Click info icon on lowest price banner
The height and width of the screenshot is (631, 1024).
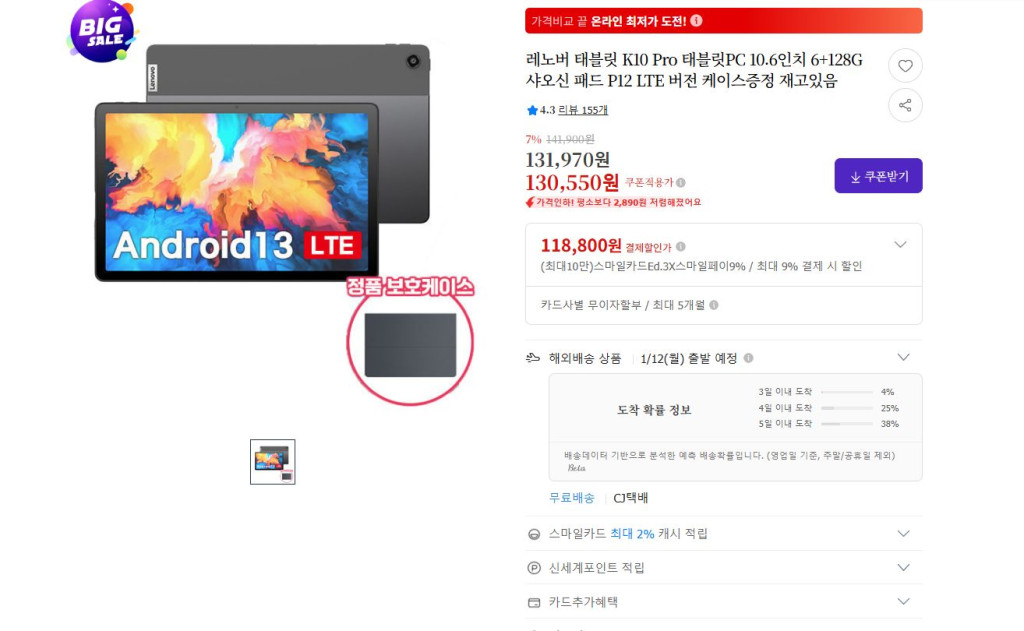pos(697,21)
